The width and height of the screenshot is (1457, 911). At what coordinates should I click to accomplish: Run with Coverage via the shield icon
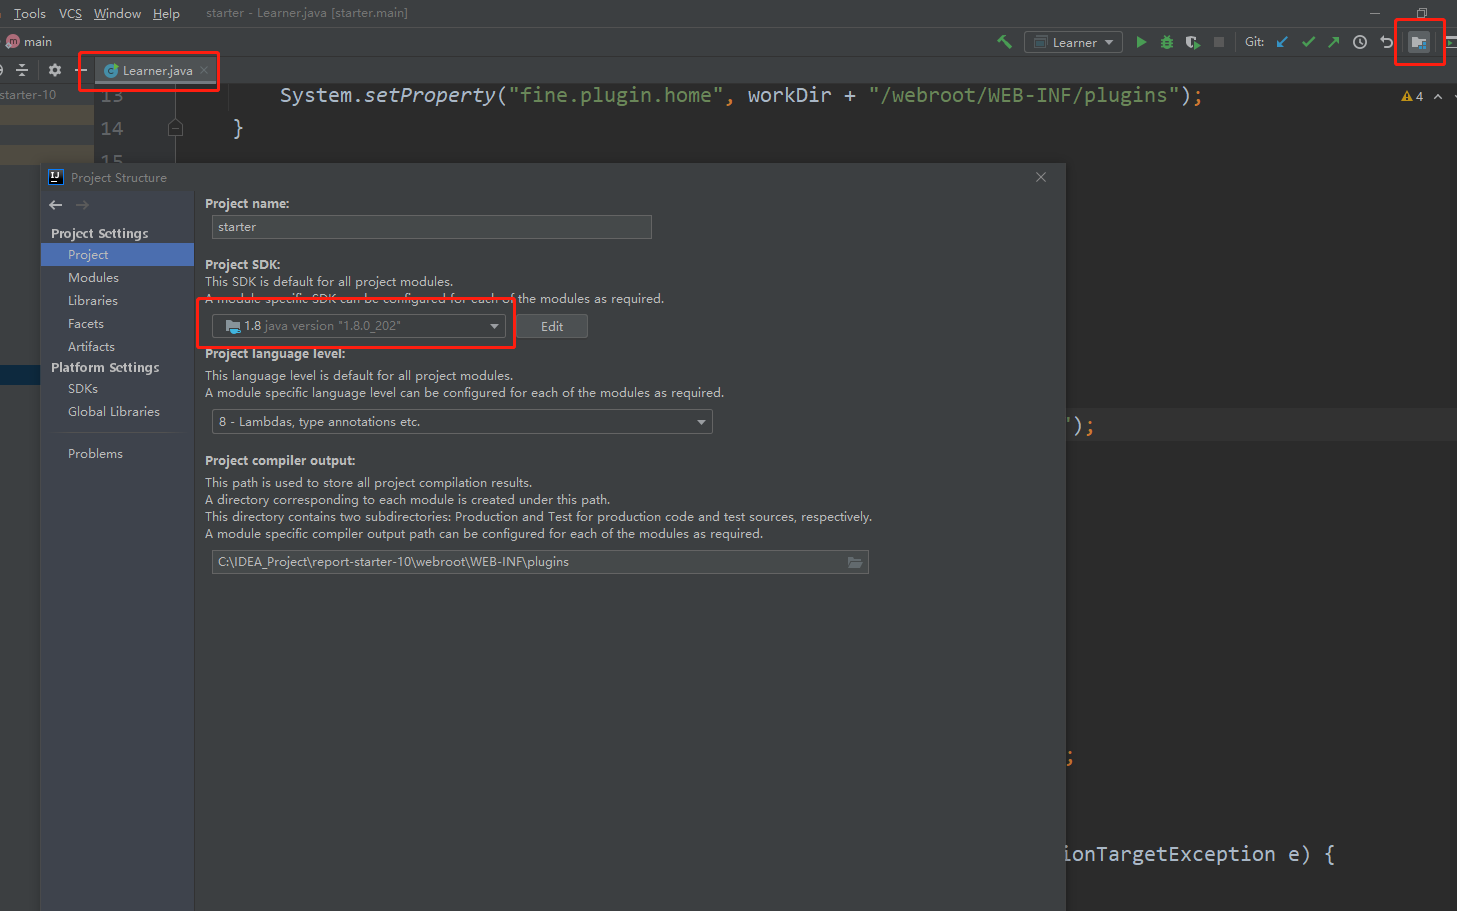tap(1192, 42)
